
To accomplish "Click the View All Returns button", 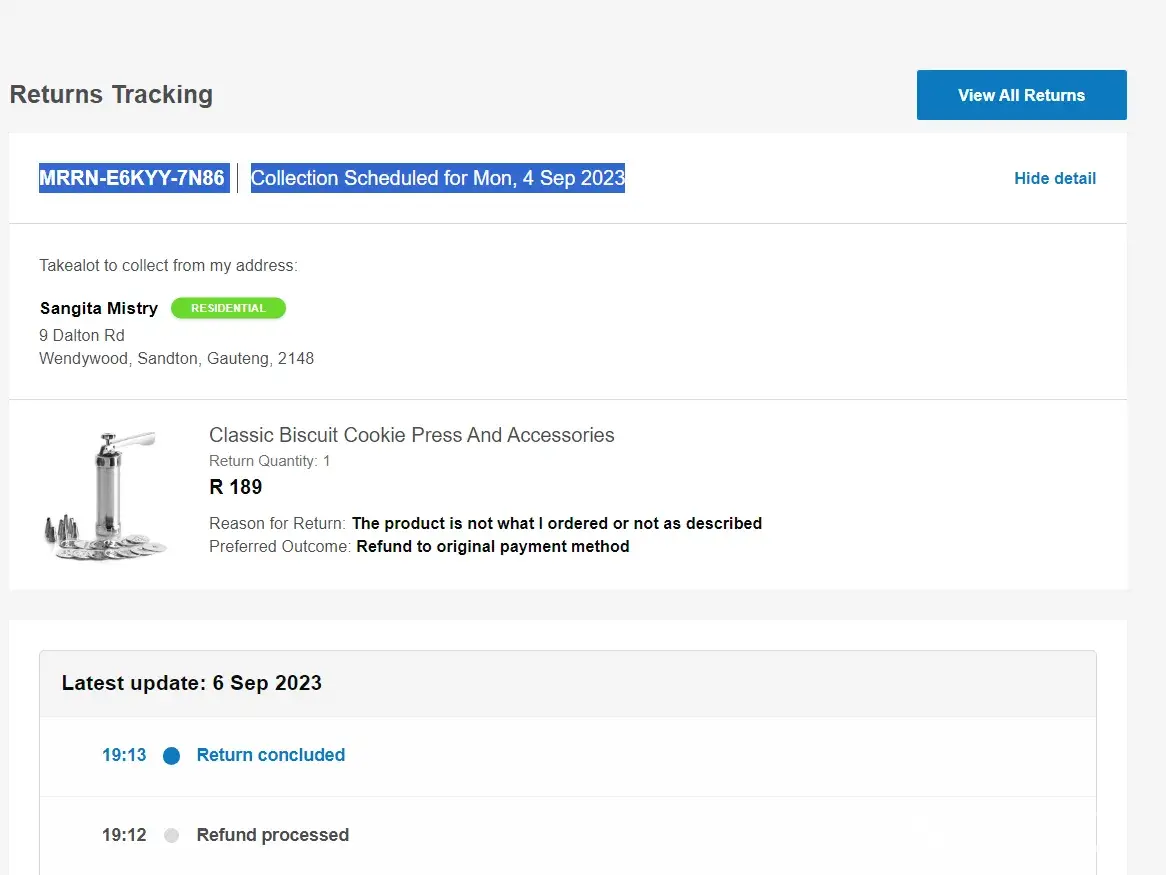I will pos(1021,95).
